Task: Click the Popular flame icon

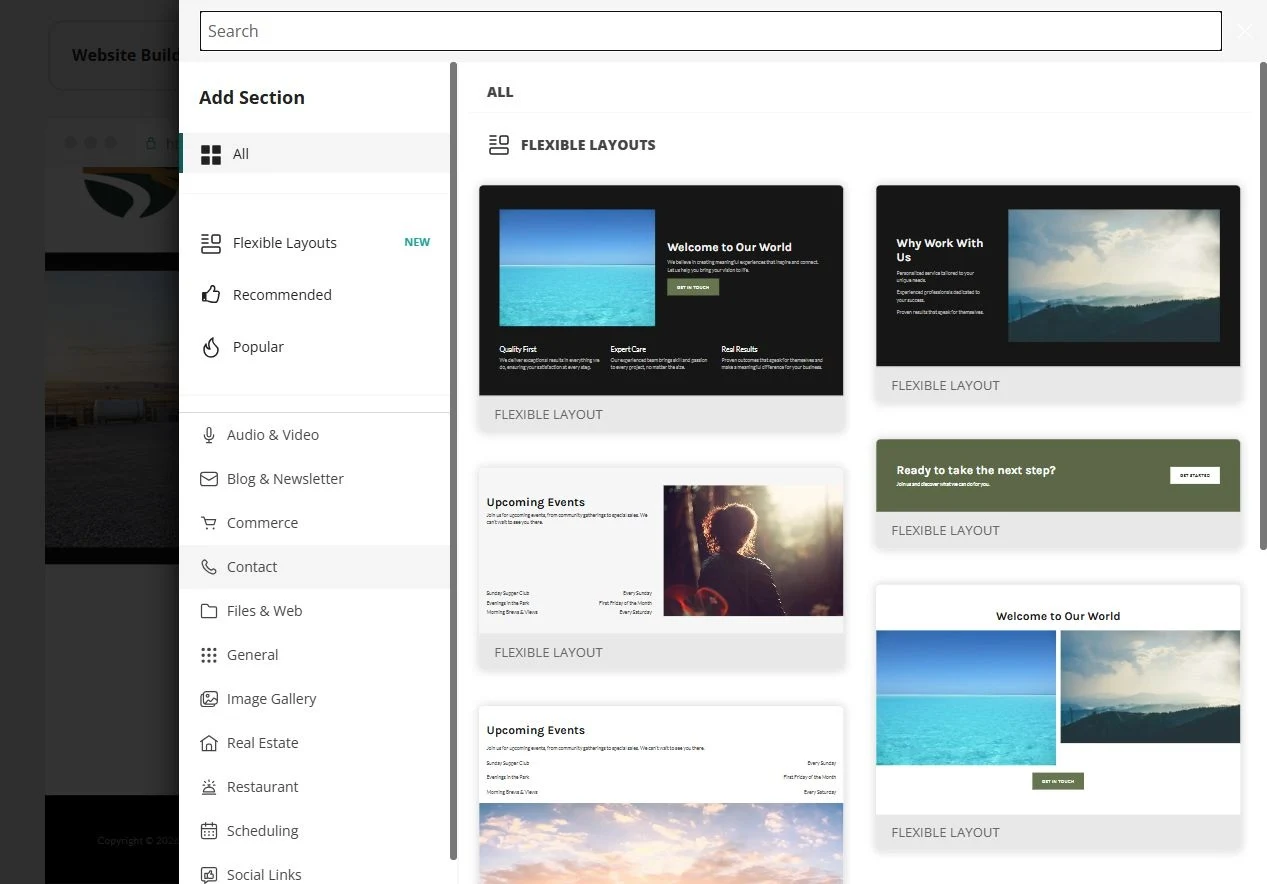Action: 210,347
